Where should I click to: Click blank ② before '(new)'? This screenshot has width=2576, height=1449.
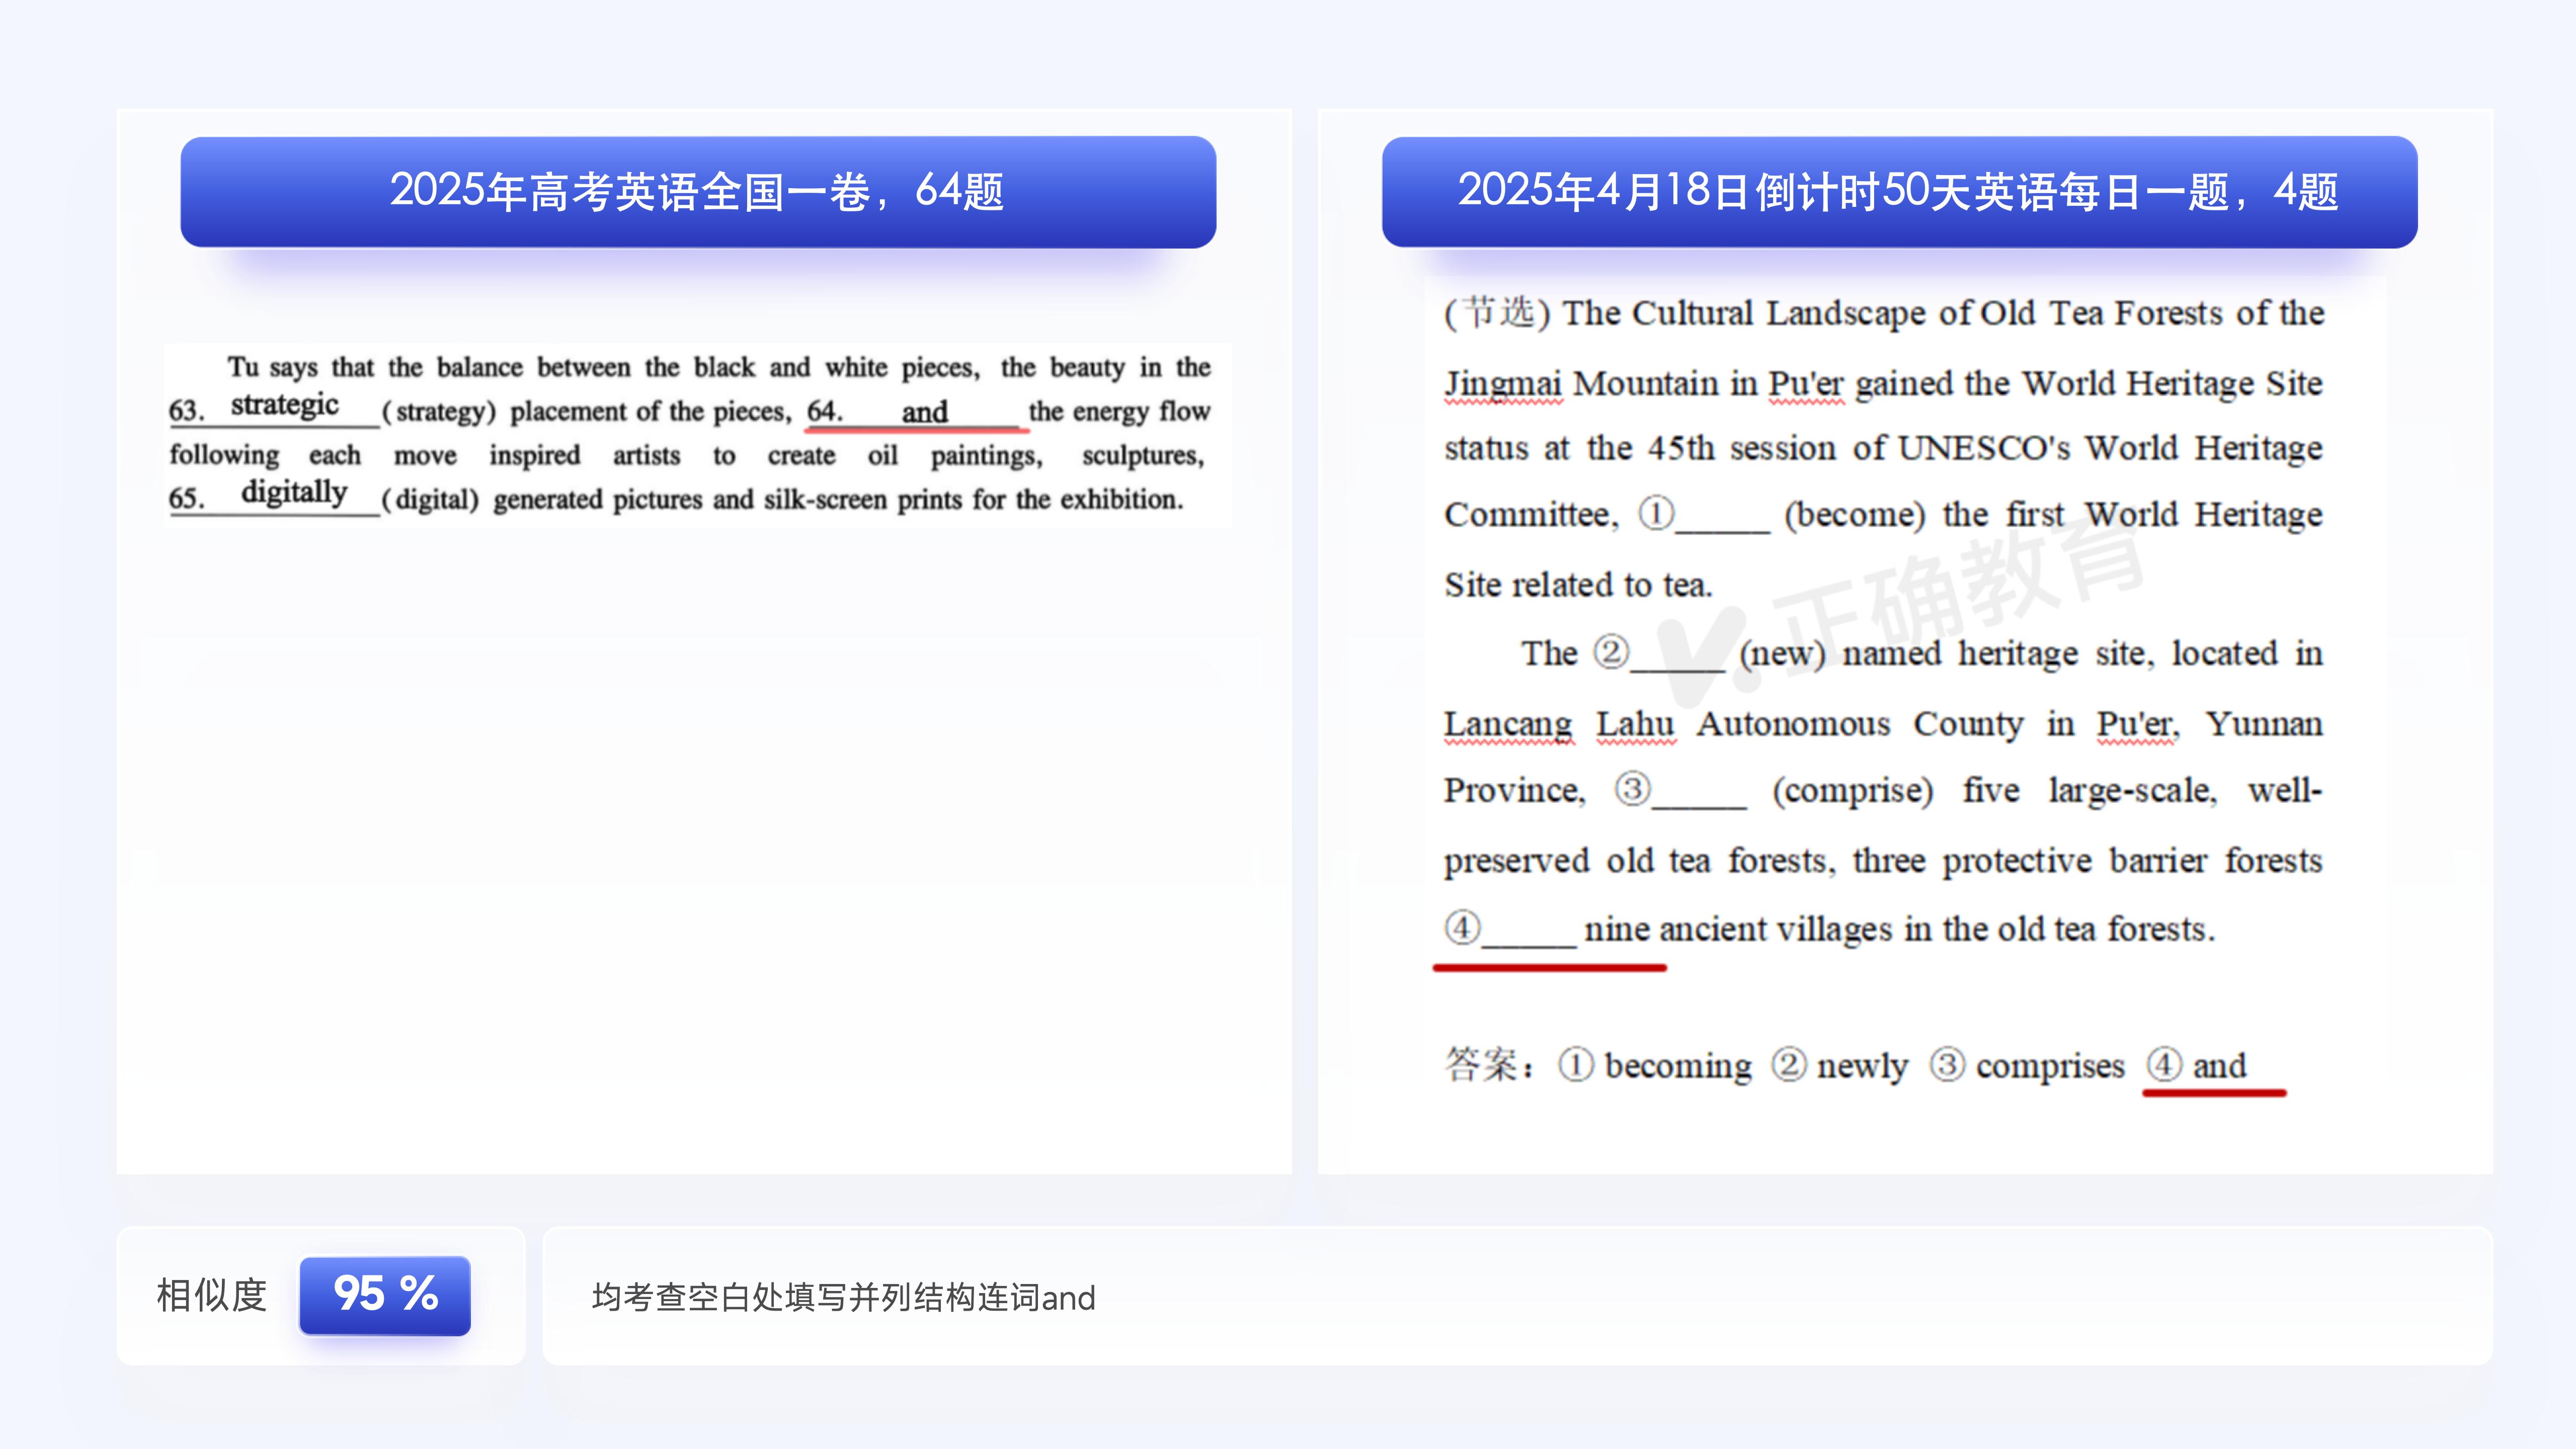tap(1659, 654)
